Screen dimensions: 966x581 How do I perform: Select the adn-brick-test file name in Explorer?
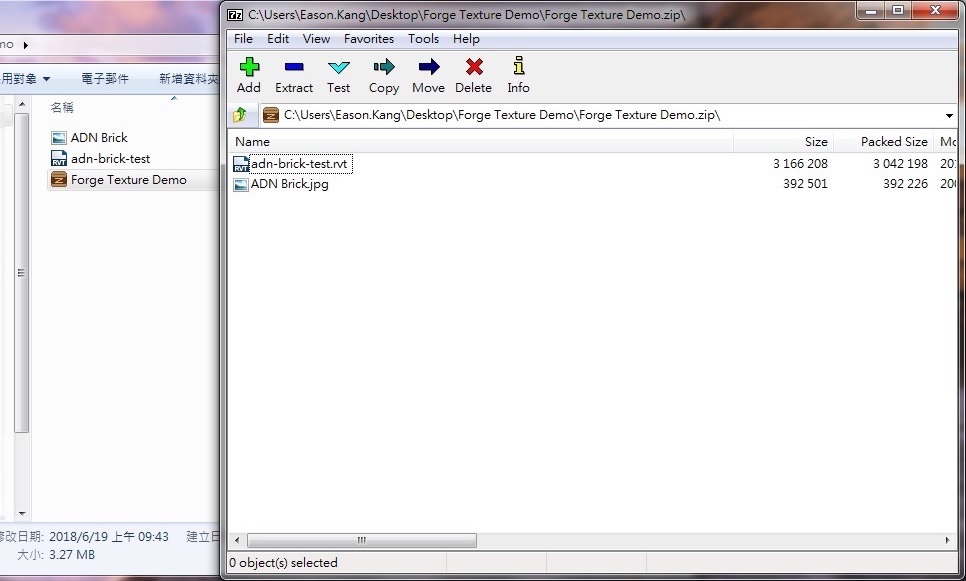click(110, 159)
